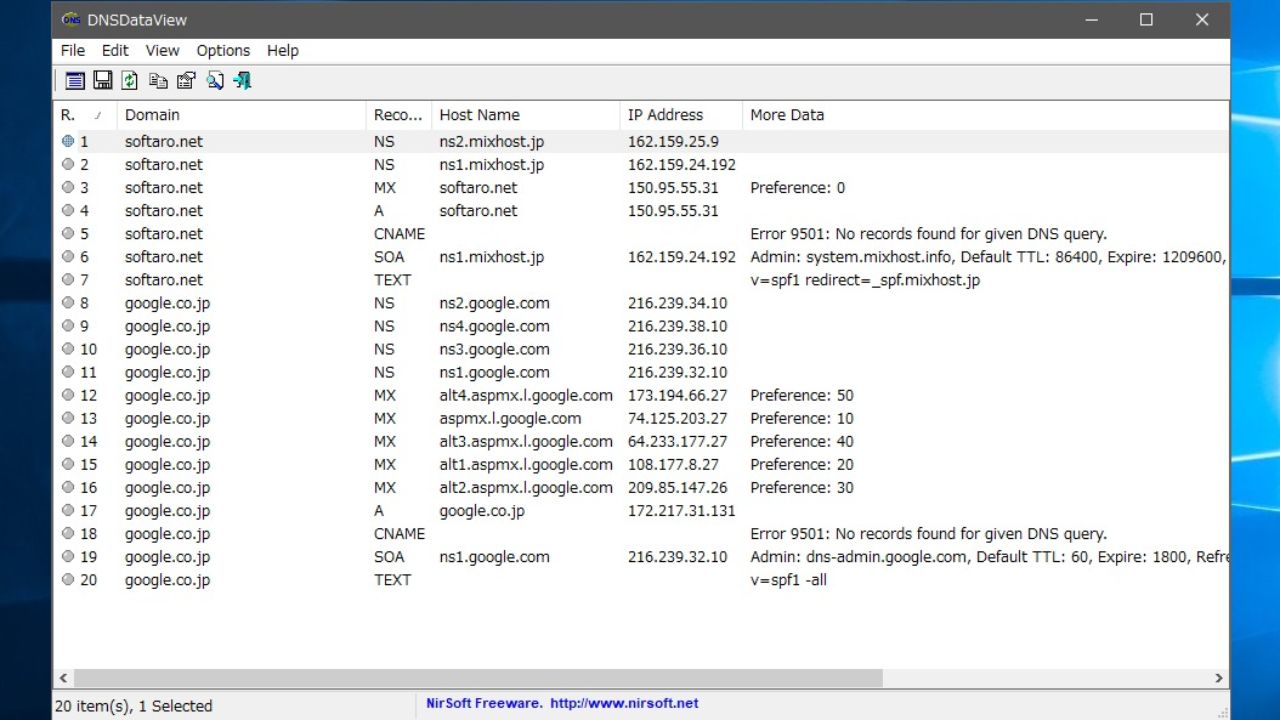
Task: Click the SOA record type in row 6
Action: [389, 257]
